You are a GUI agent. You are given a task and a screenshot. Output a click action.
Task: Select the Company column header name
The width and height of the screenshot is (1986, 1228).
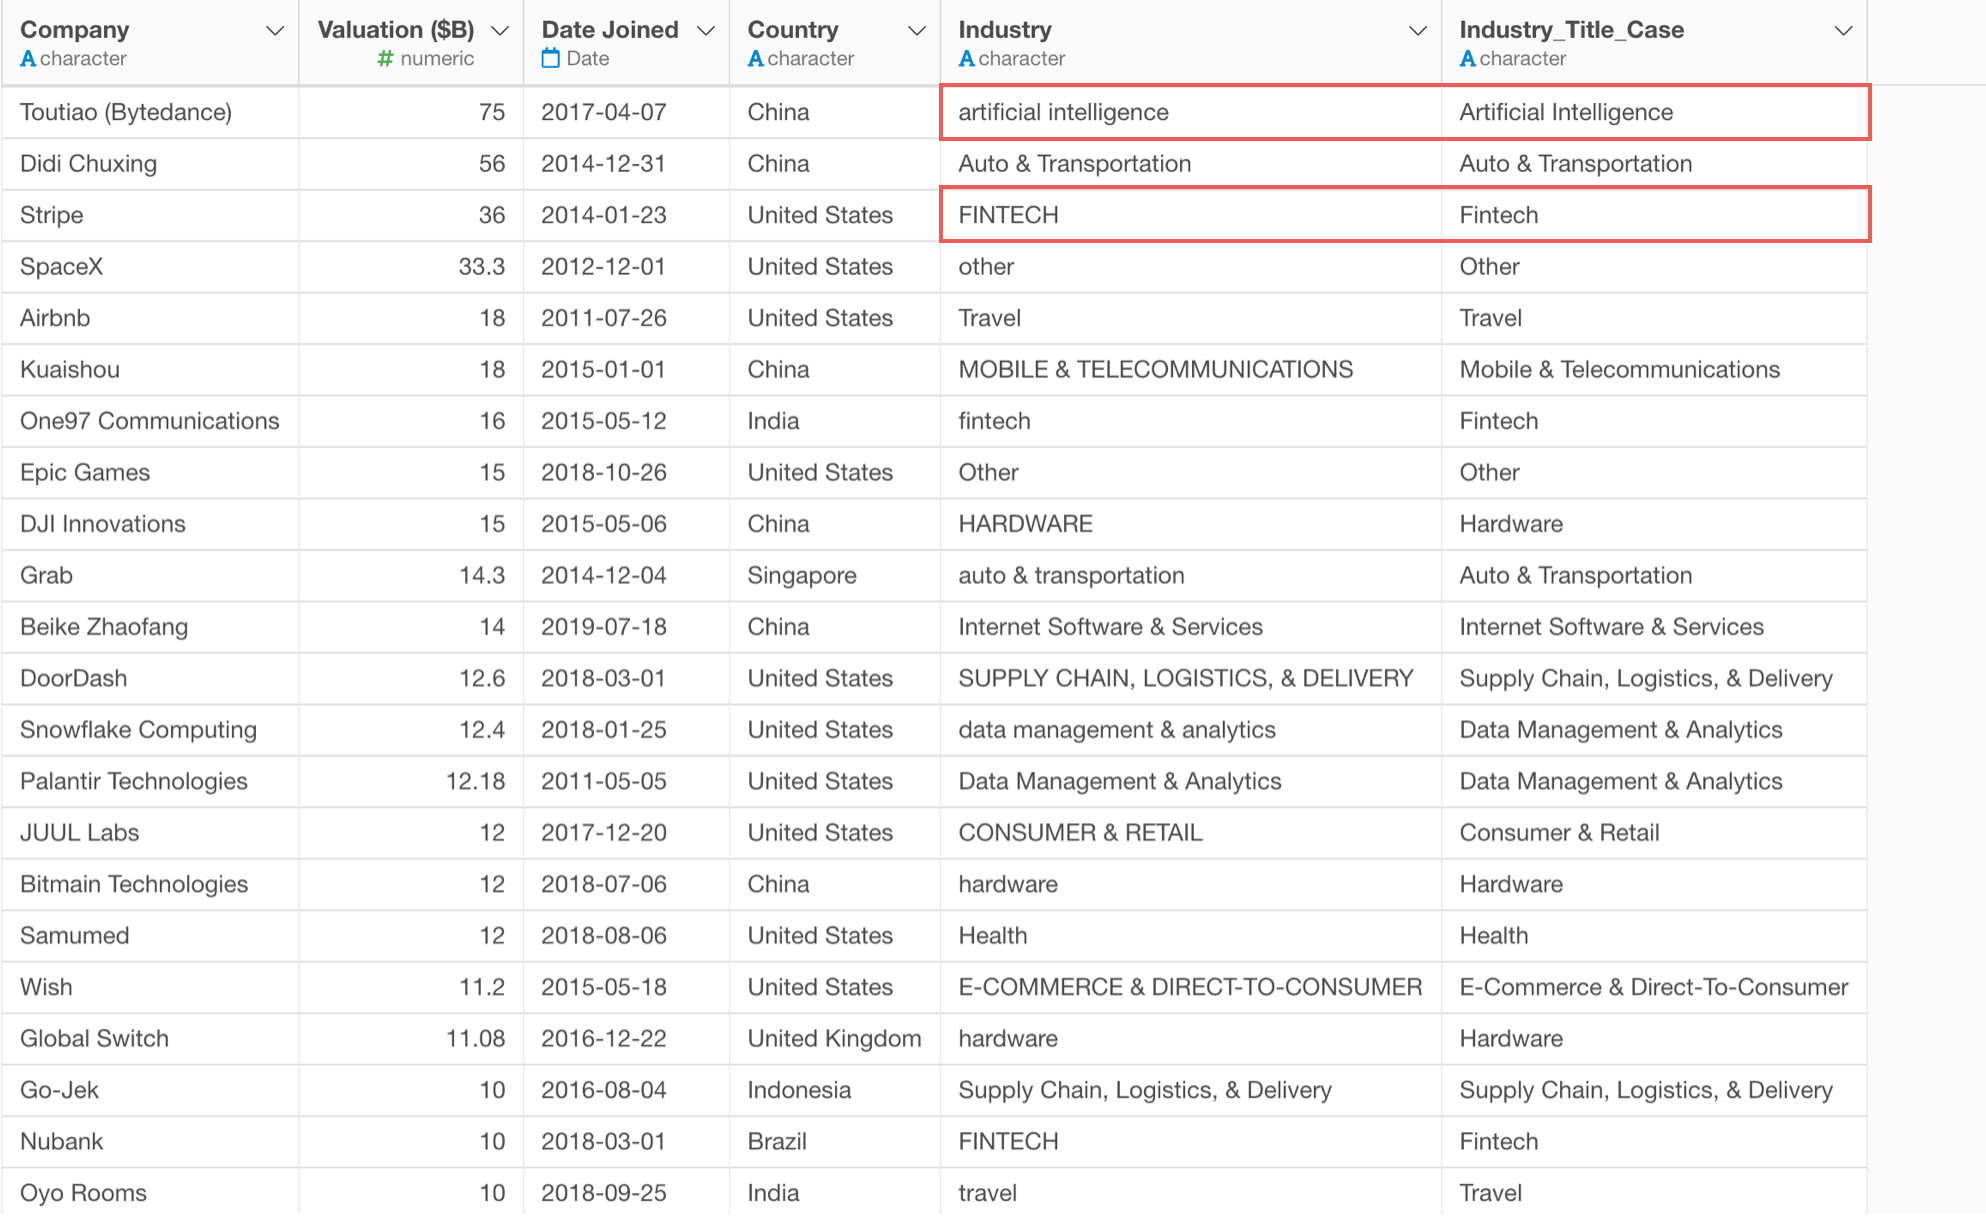(x=75, y=30)
